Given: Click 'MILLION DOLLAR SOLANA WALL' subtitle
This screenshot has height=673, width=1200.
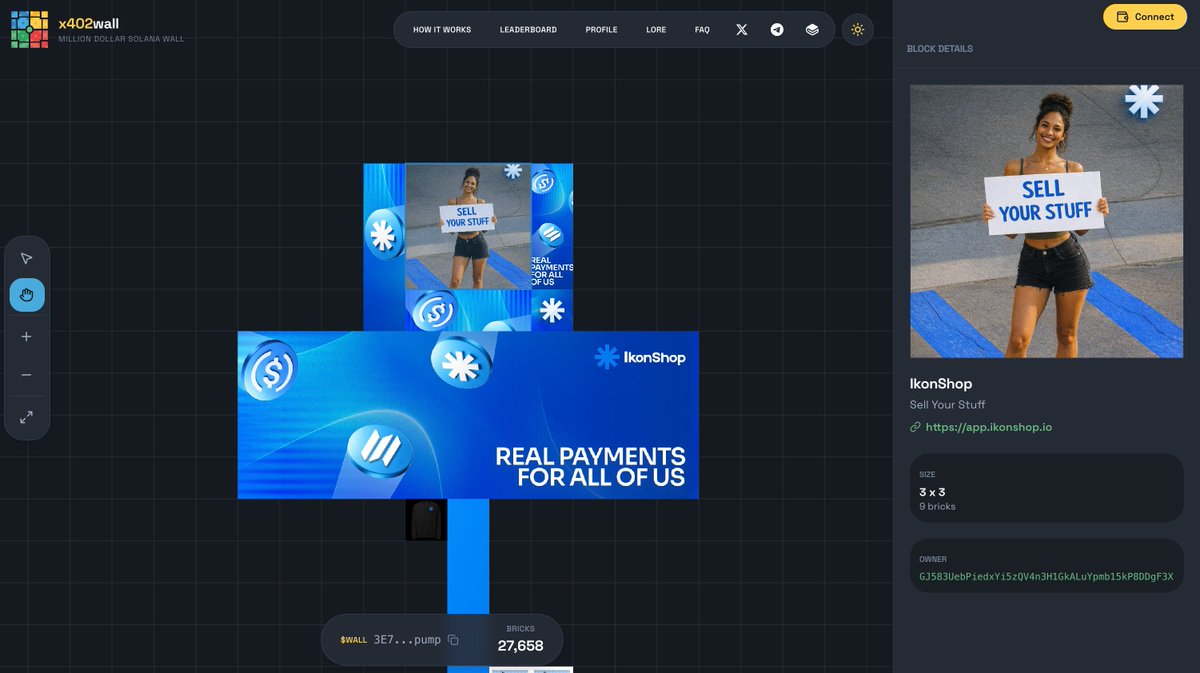Looking at the screenshot, I should pos(121,39).
